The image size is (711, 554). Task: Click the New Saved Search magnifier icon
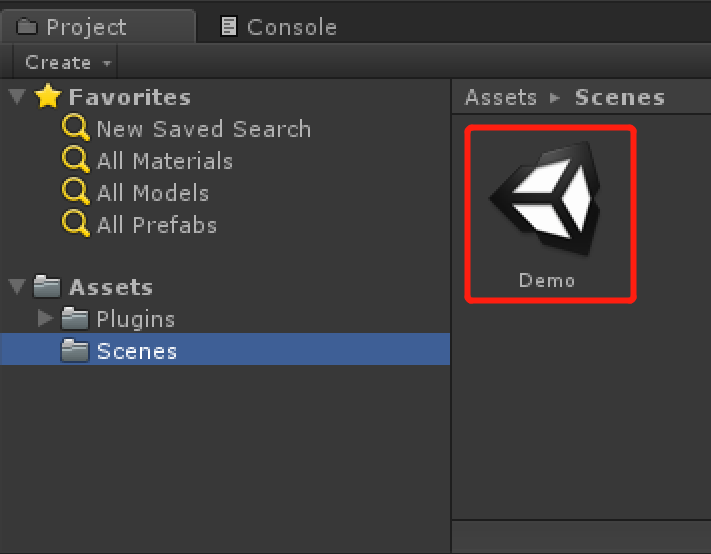75,128
